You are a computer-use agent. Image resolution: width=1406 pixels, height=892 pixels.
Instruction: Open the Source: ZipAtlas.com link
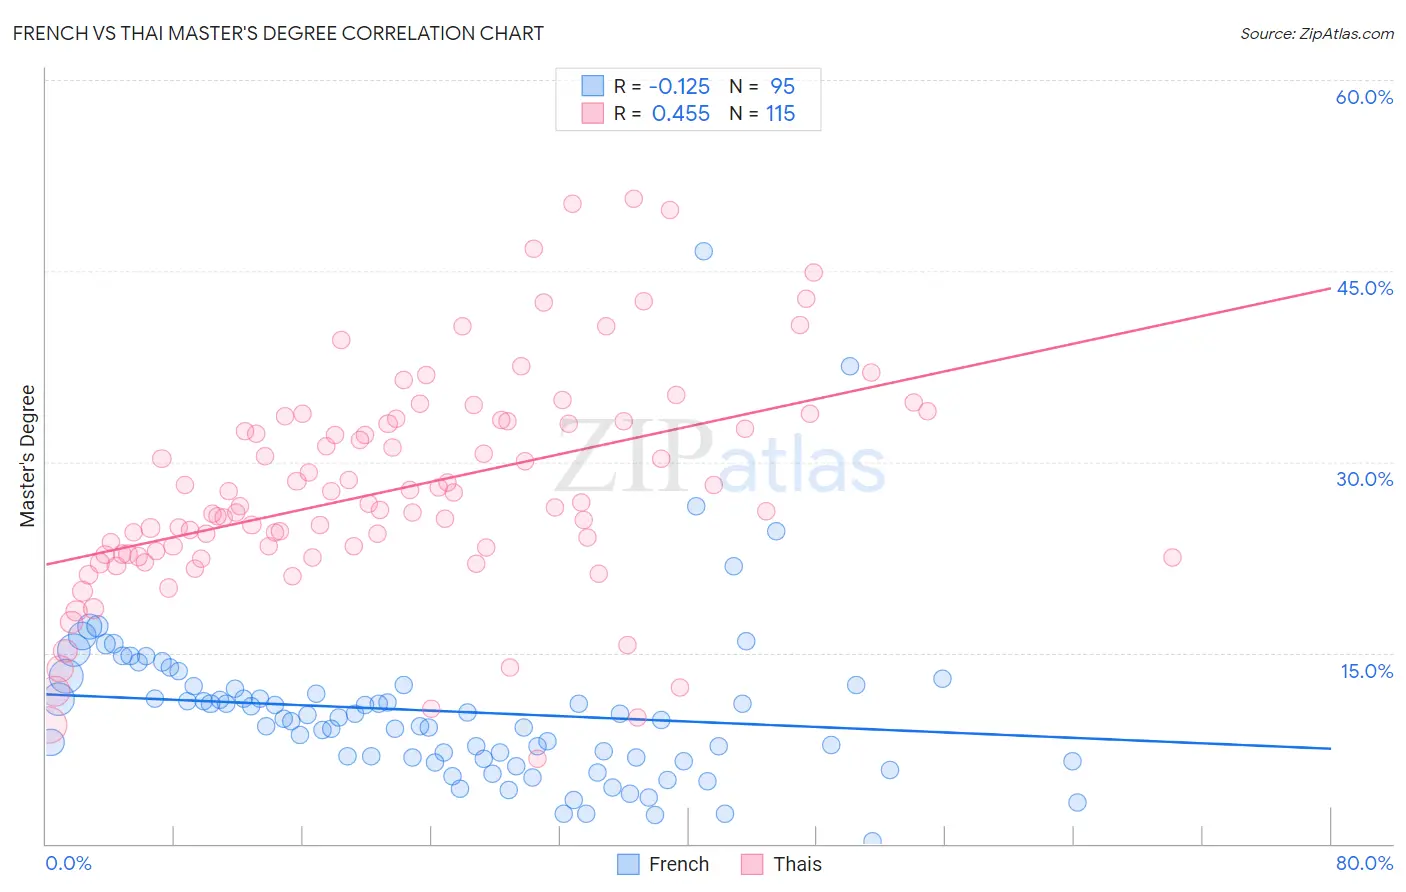coord(1317,33)
